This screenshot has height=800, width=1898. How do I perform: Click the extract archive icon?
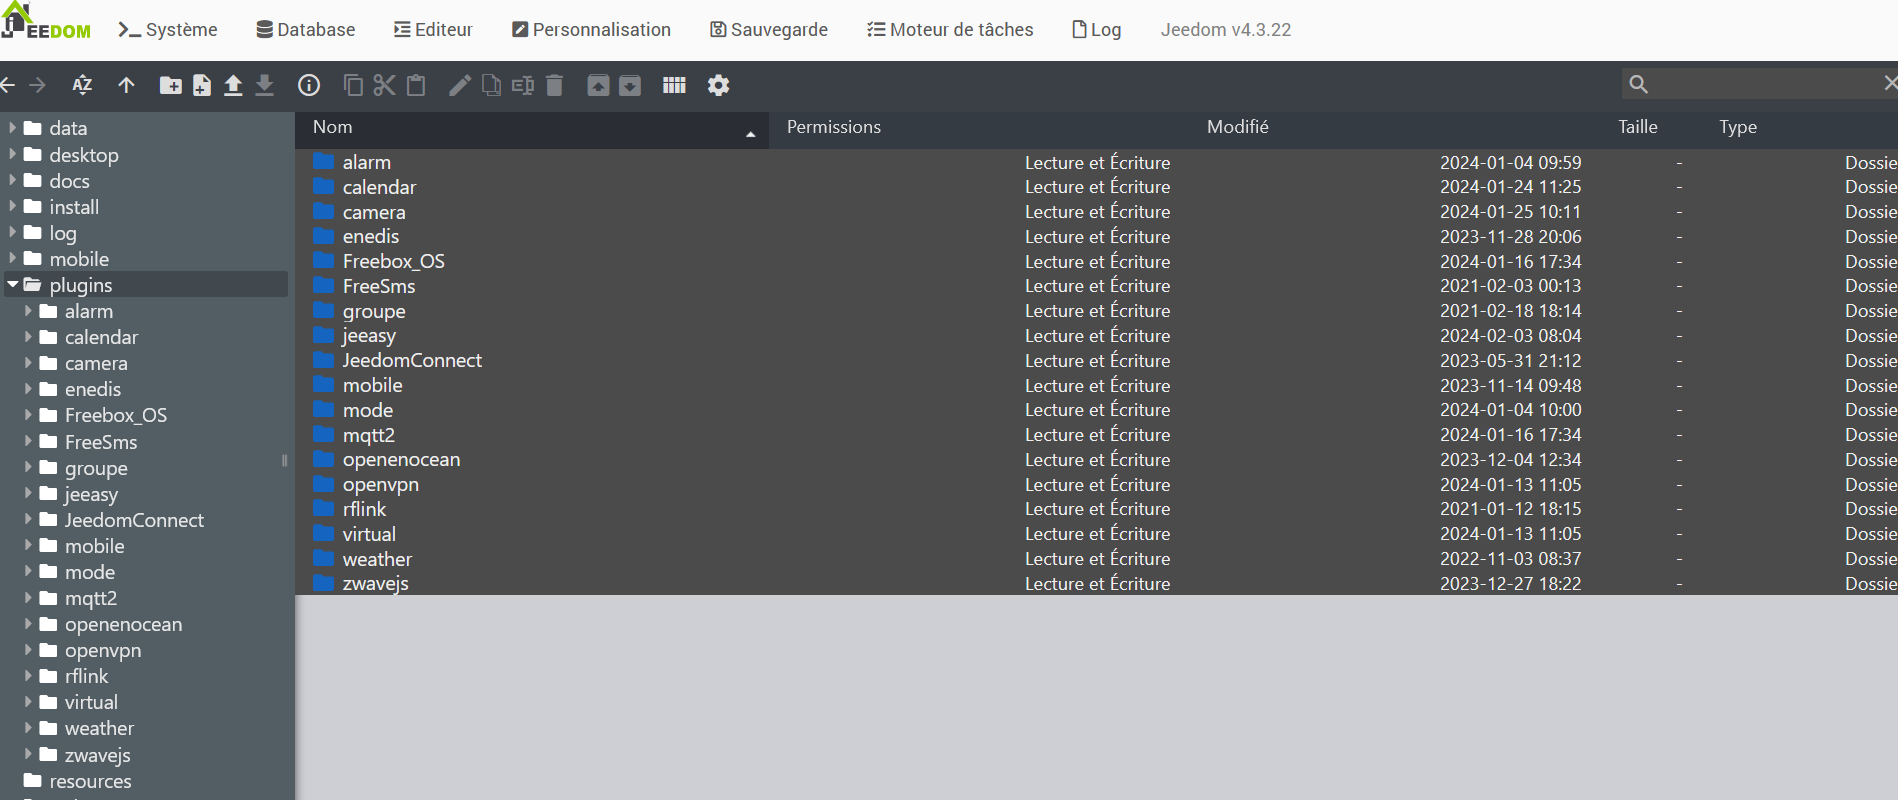pyautogui.click(x=598, y=85)
